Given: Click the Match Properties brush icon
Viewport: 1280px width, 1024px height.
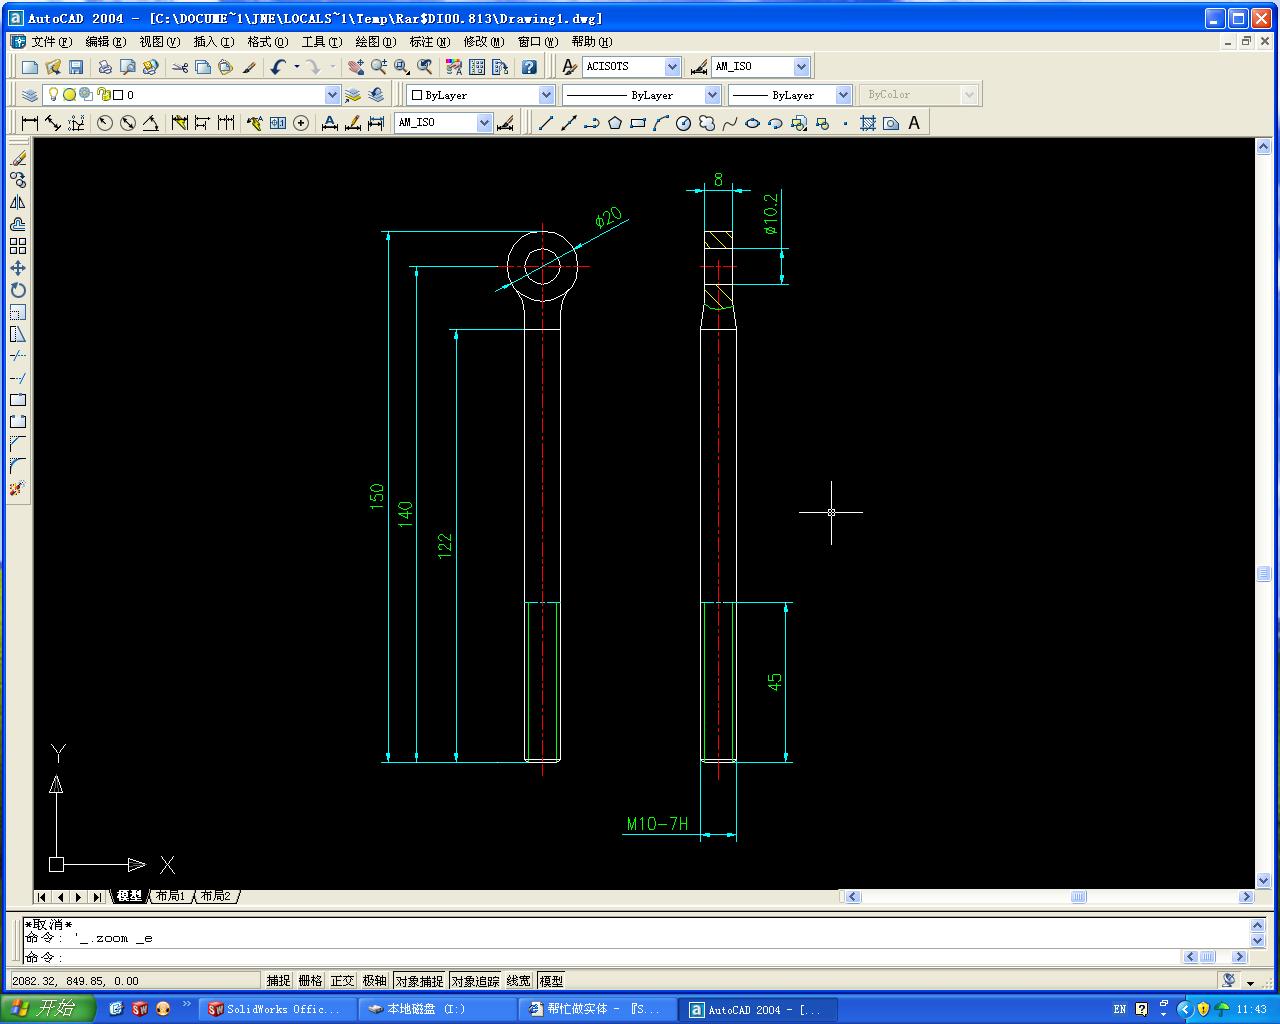Looking at the screenshot, I should [249, 67].
